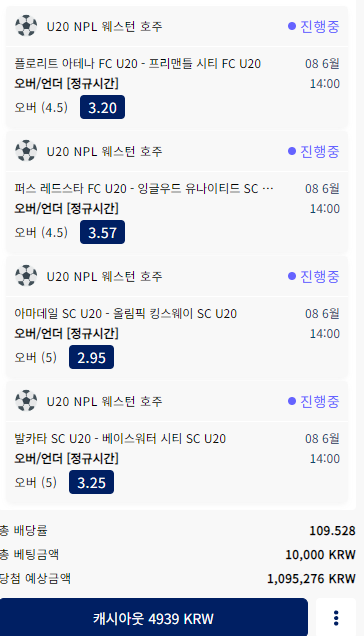Viewport: 364px width, 636px height.
Task: Click the 캐시아웃 4939 KRW button
Action: [153, 618]
